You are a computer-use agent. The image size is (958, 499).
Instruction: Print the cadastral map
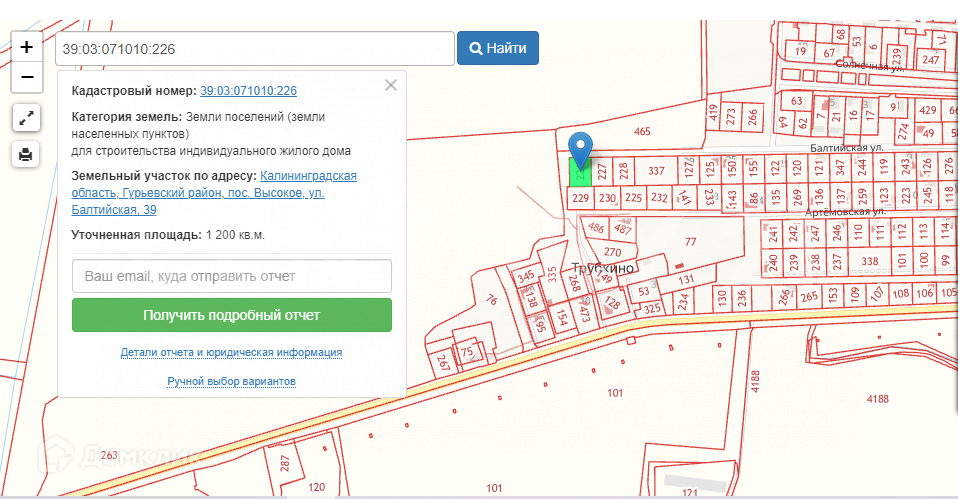26,154
